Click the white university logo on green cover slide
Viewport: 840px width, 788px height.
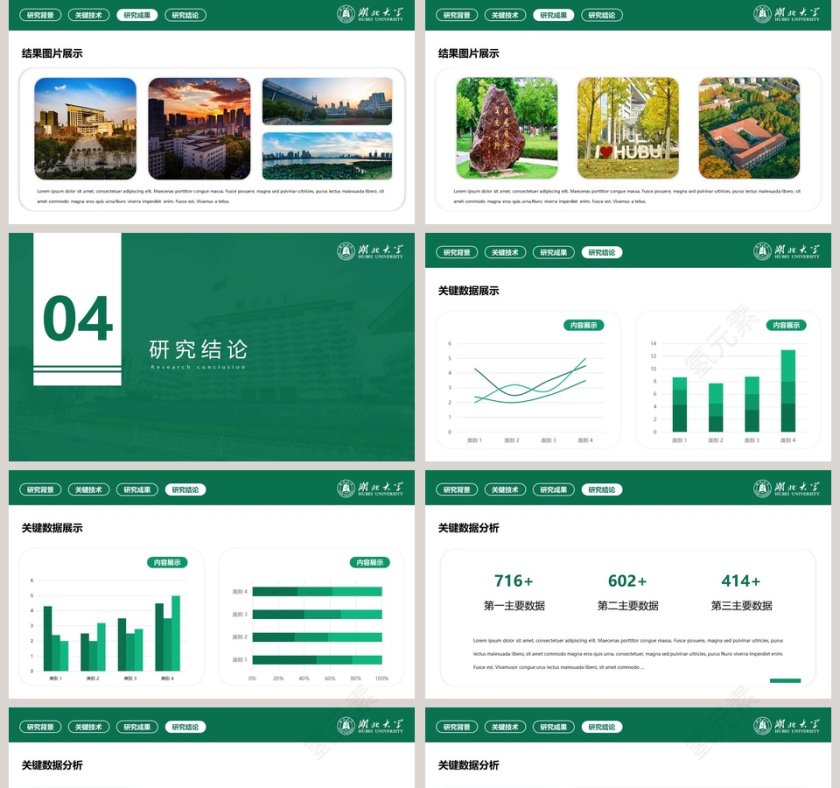pyautogui.click(x=345, y=249)
